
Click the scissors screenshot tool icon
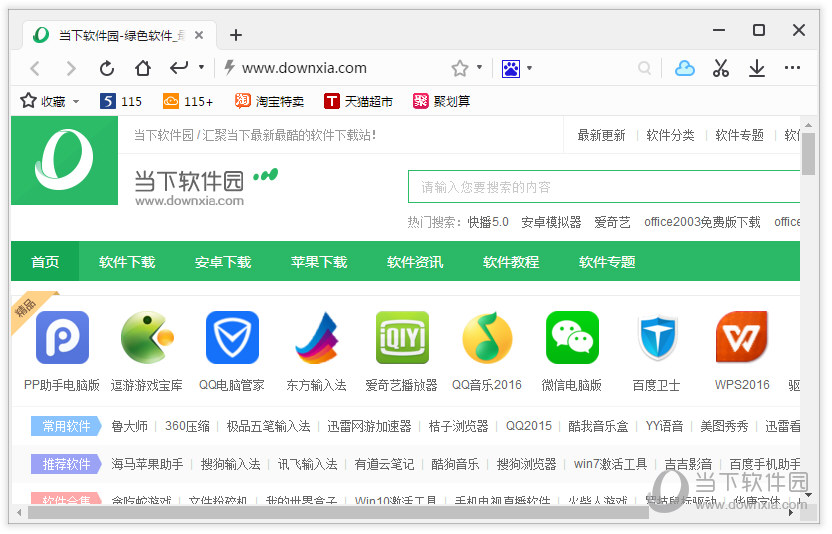(x=721, y=68)
